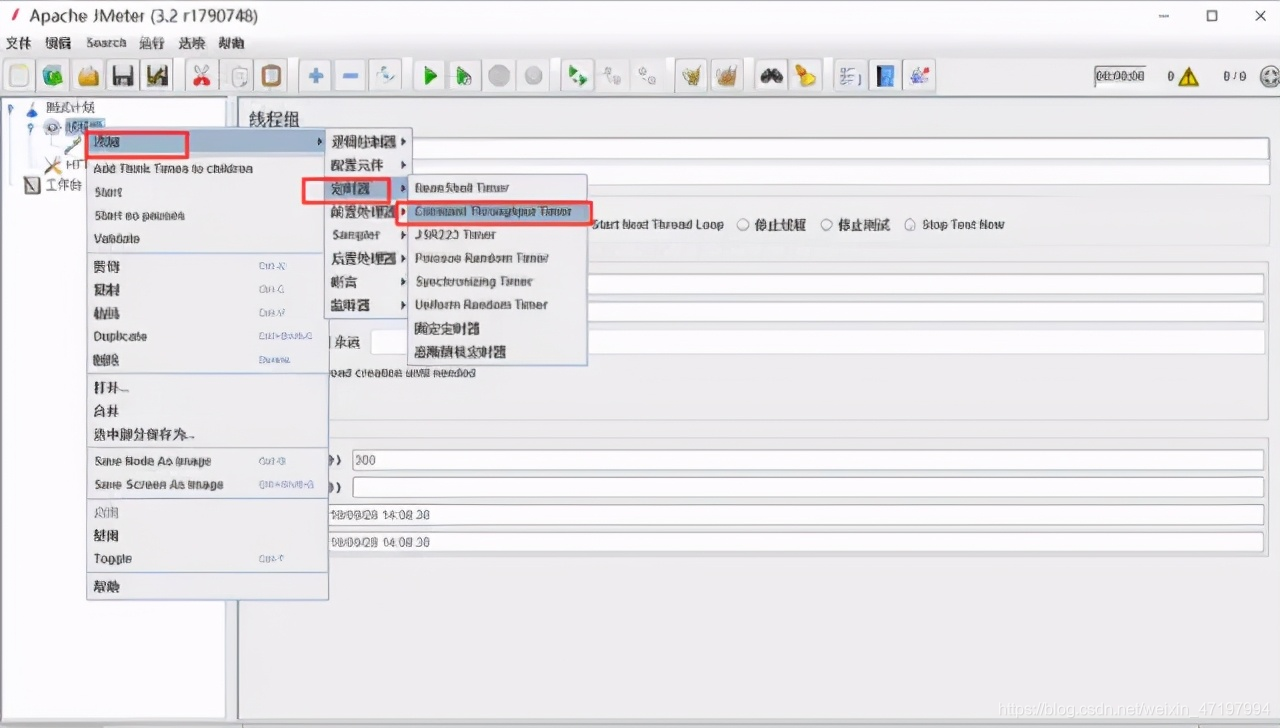This screenshot has width=1280, height=728.
Task: Click the binoculars Search icon
Action: (x=771, y=75)
